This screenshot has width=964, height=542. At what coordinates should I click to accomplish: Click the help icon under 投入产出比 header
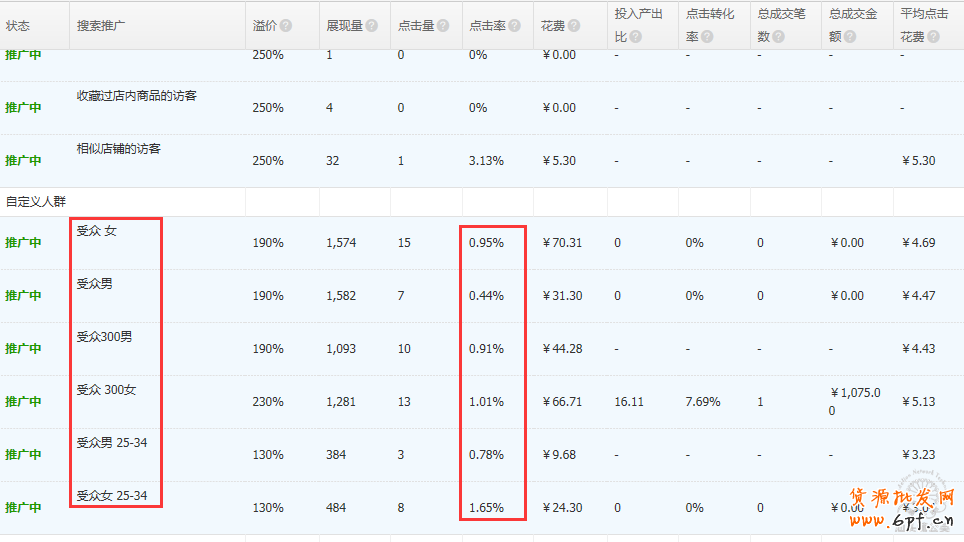(635, 37)
